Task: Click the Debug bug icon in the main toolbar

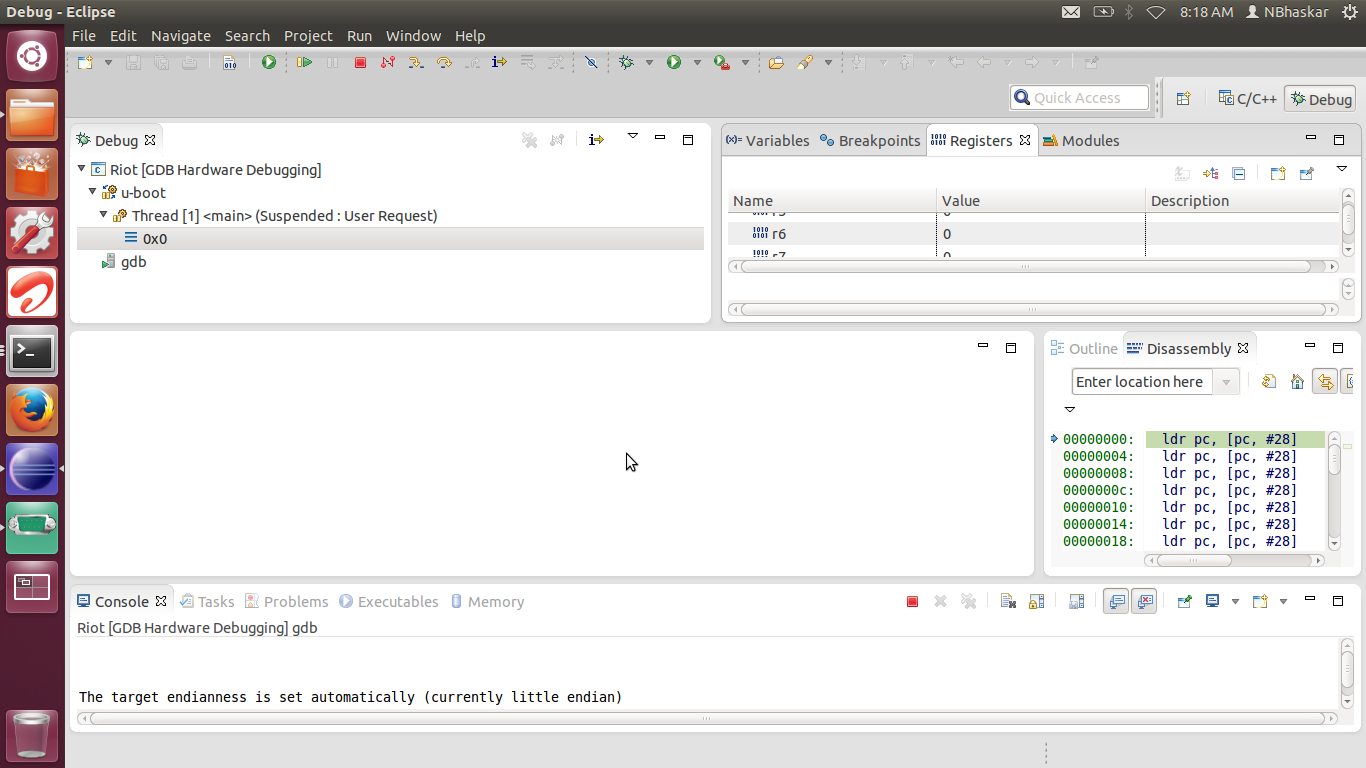Action: point(626,62)
